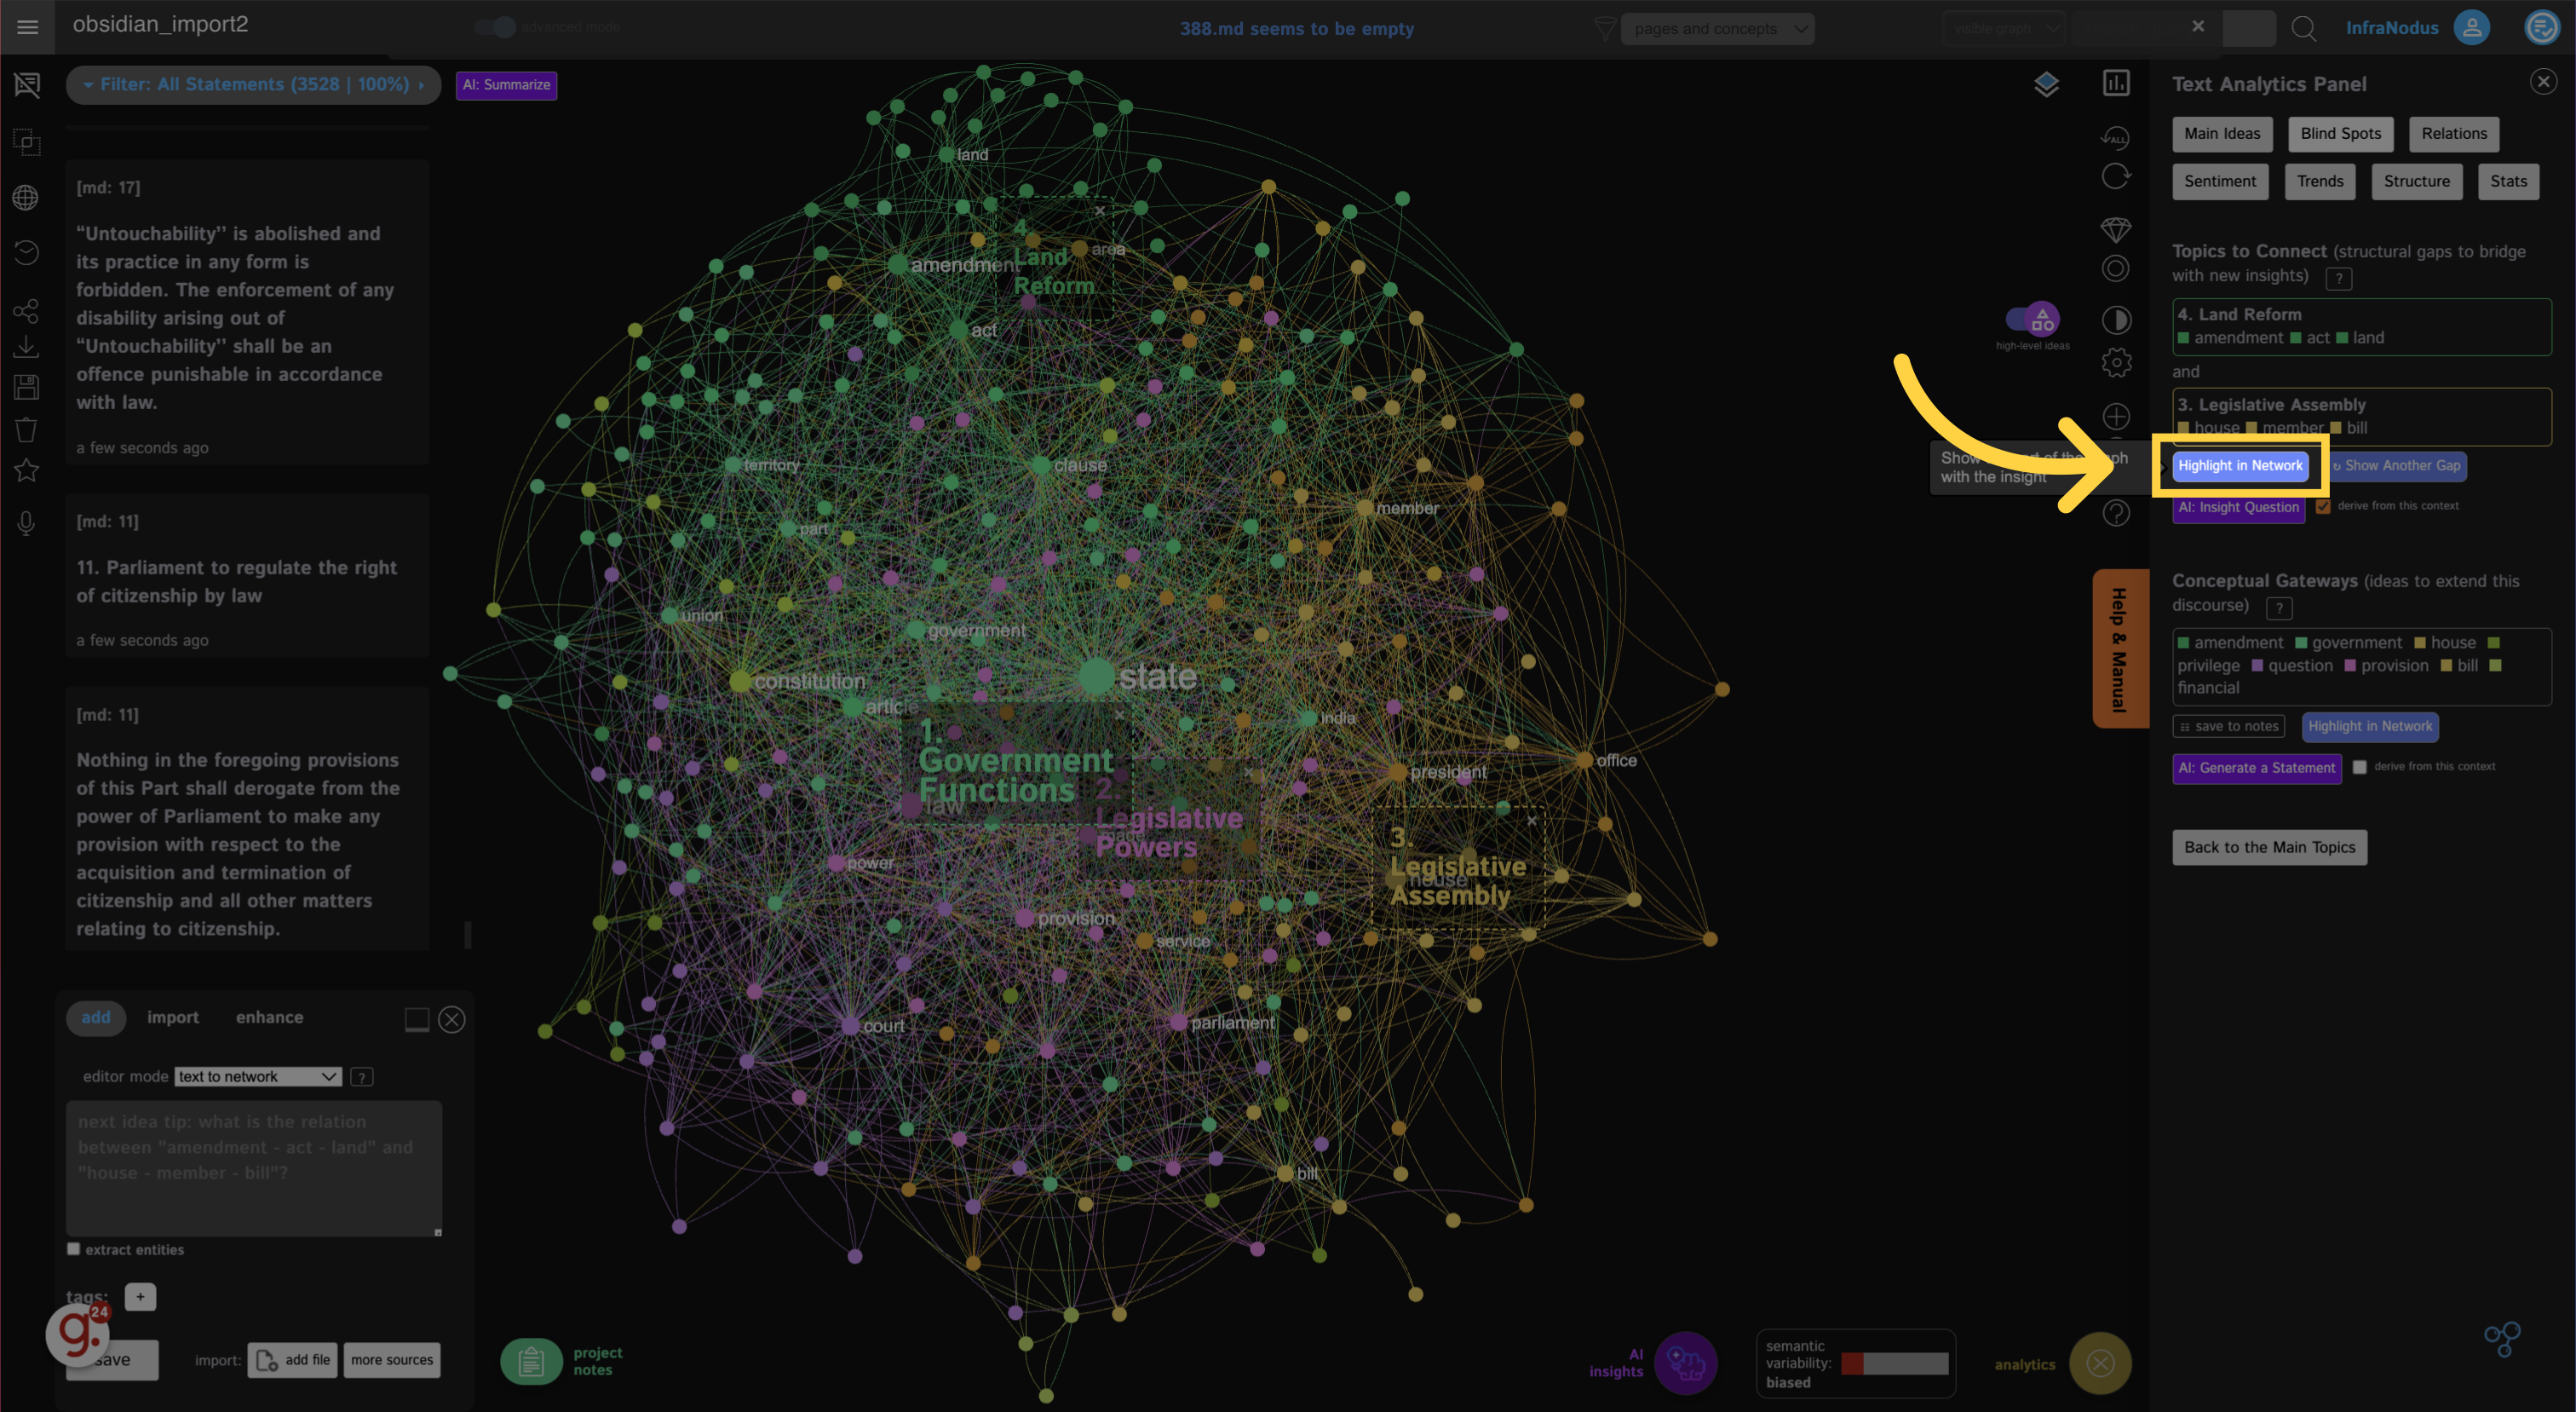
Task: Select the import tab in editor
Action: click(173, 1017)
